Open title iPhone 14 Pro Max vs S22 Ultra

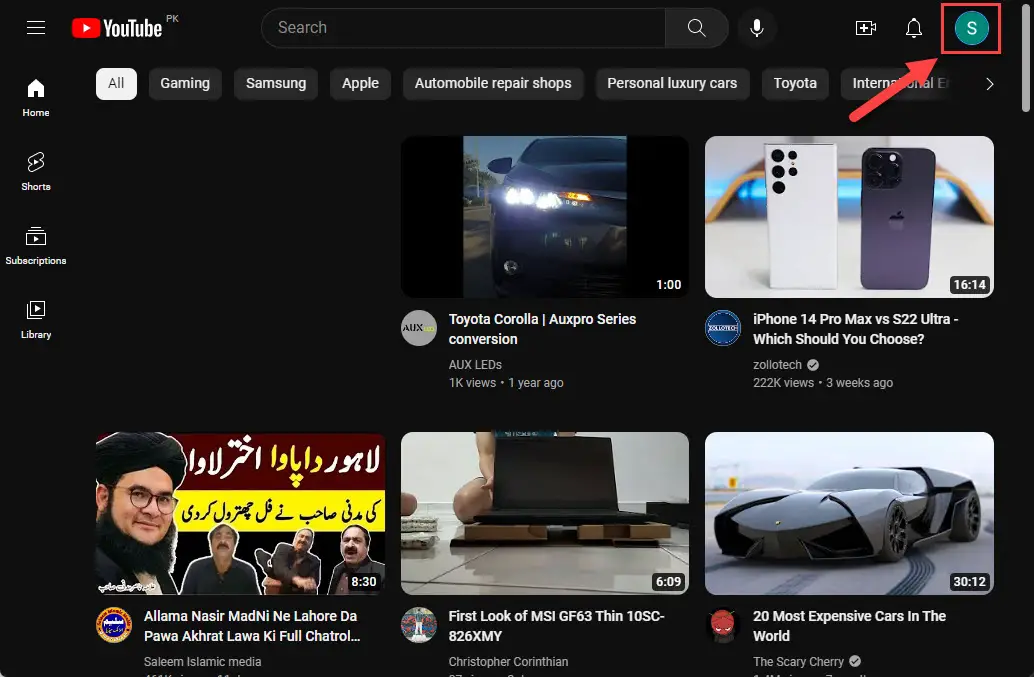855,329
